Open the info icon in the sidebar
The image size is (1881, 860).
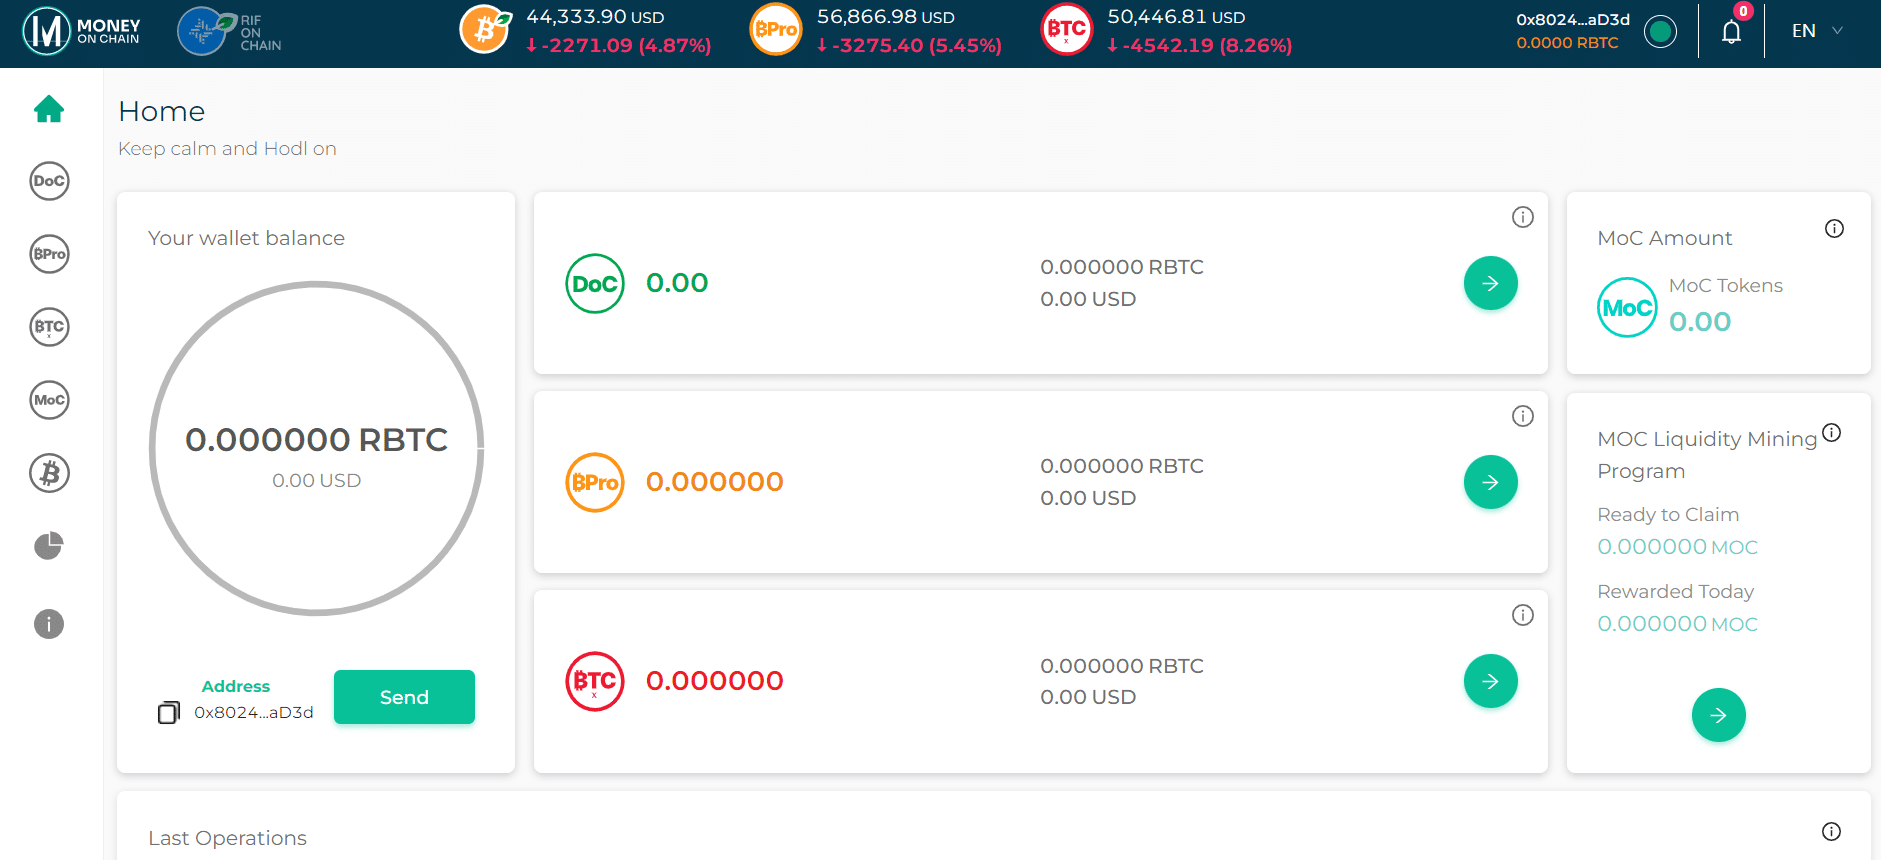49,624
